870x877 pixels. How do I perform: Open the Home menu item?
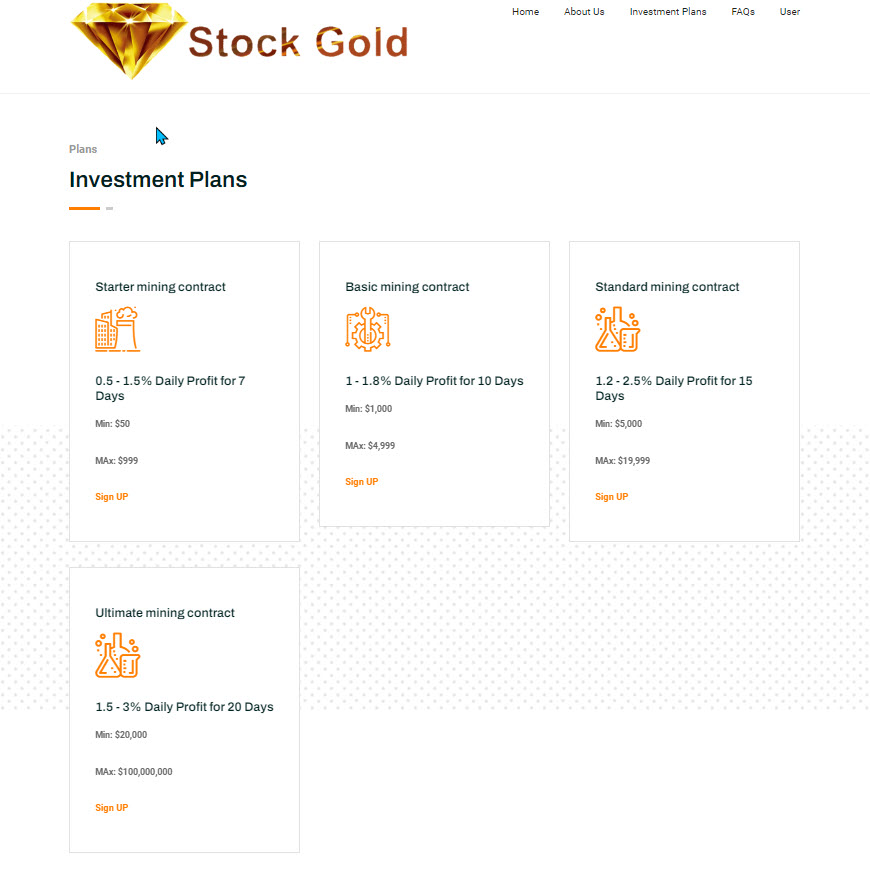525,12
